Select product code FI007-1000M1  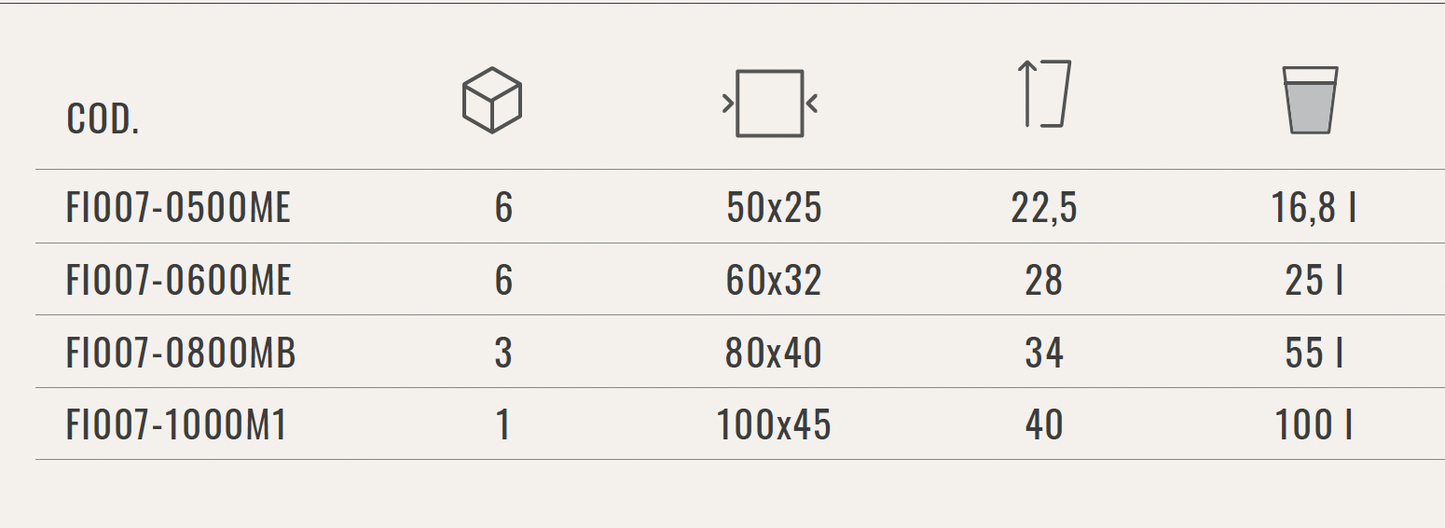pyautogui.click(x=176, y=425)
